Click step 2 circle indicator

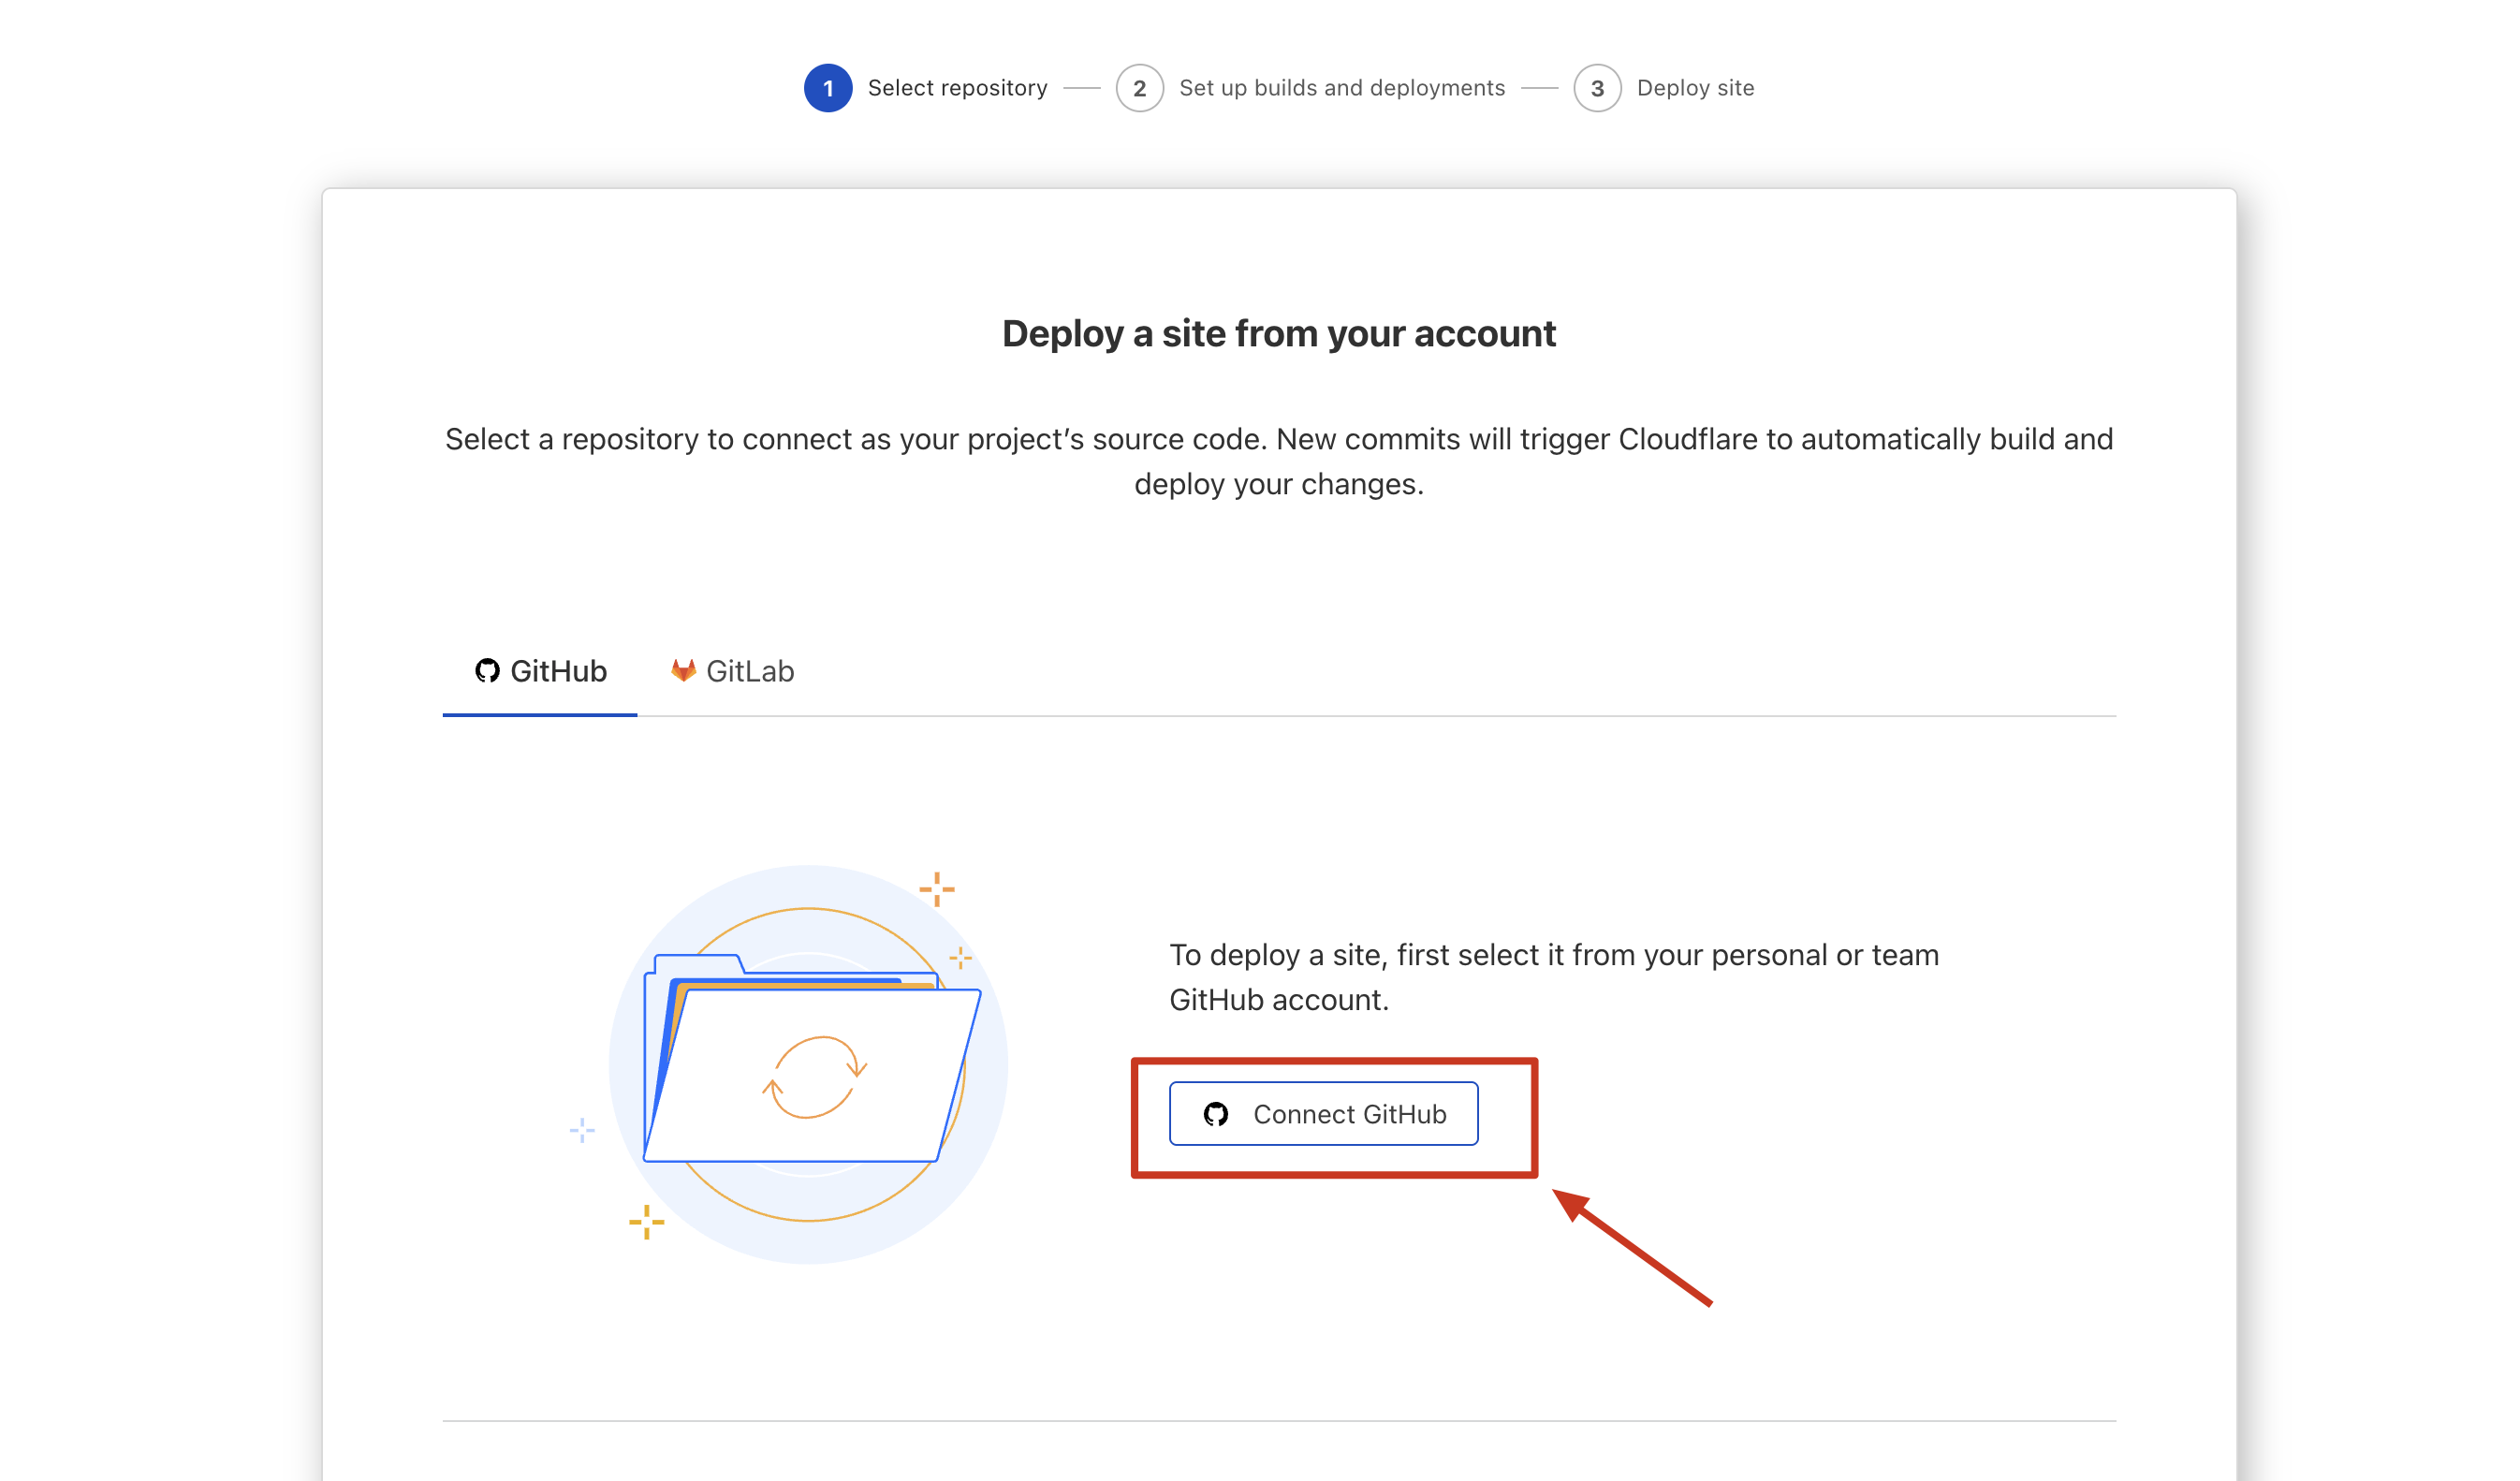[x=1139, y=88]
